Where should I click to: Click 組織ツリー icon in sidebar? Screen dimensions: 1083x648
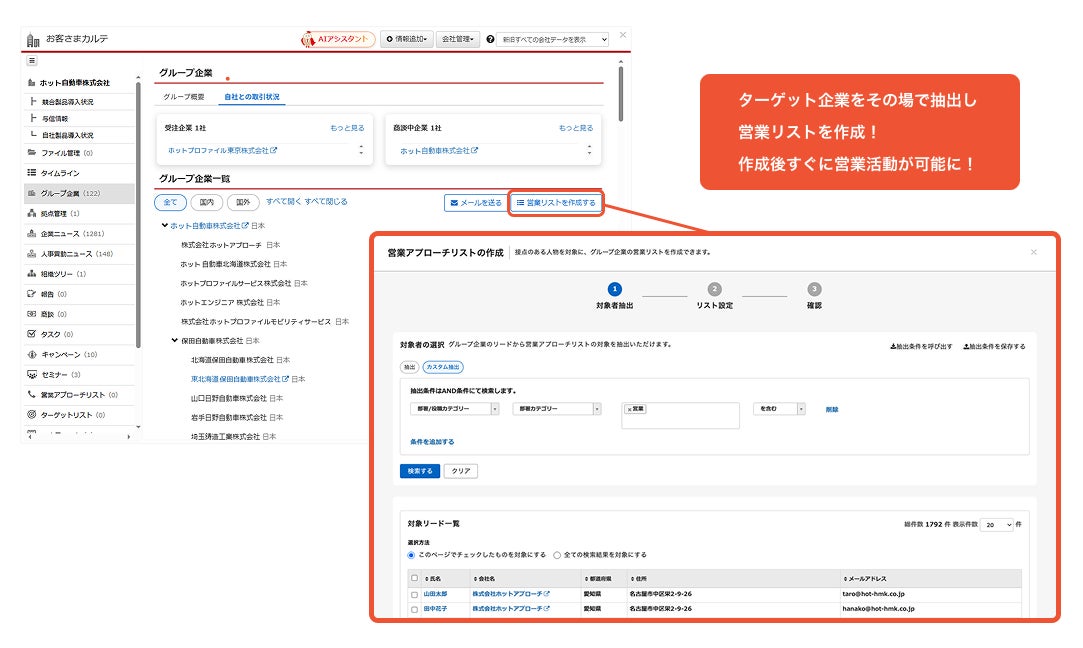[32, 274]
